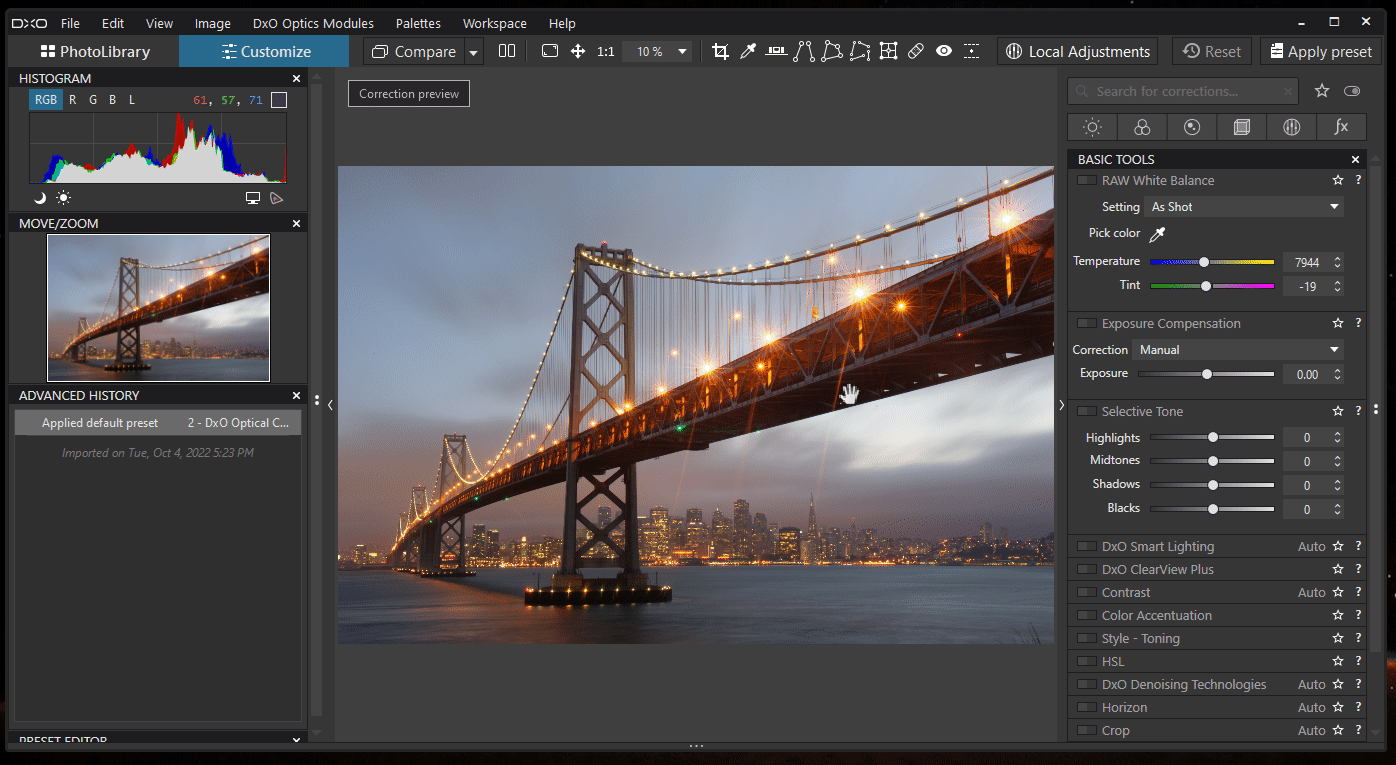This screenshot has height=765, width=1396.
Task: Select the ReShape grid tool
Action: pos(888,51)
